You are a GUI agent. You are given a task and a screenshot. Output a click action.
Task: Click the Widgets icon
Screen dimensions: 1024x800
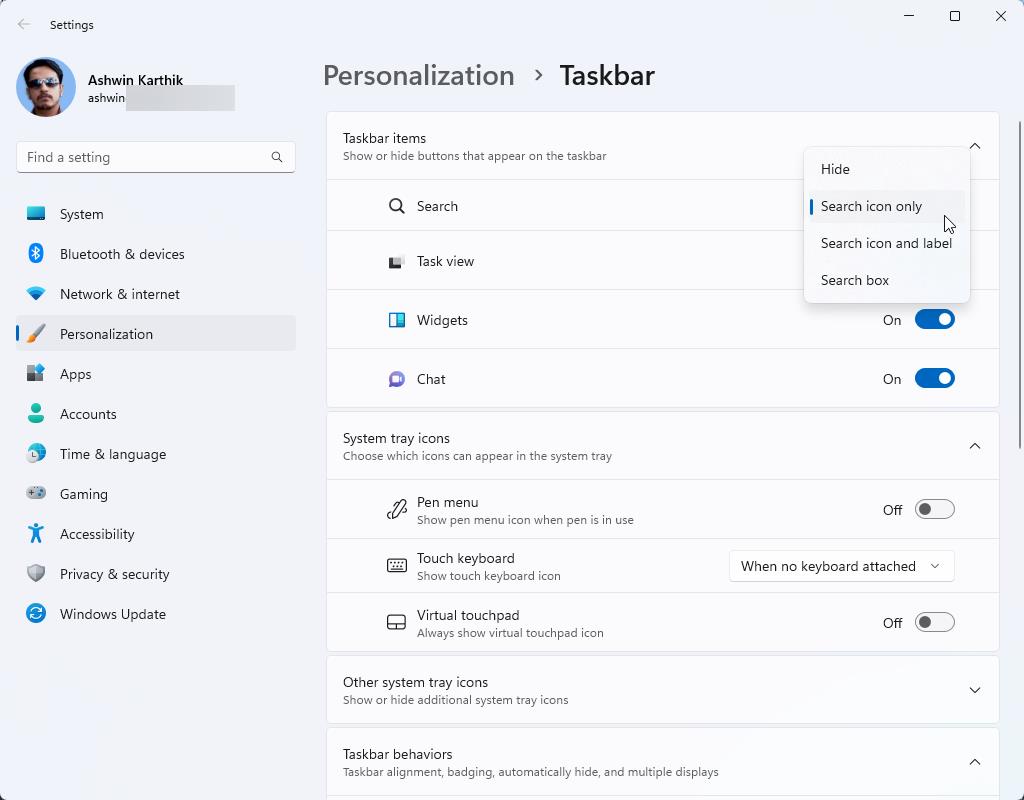396,320
